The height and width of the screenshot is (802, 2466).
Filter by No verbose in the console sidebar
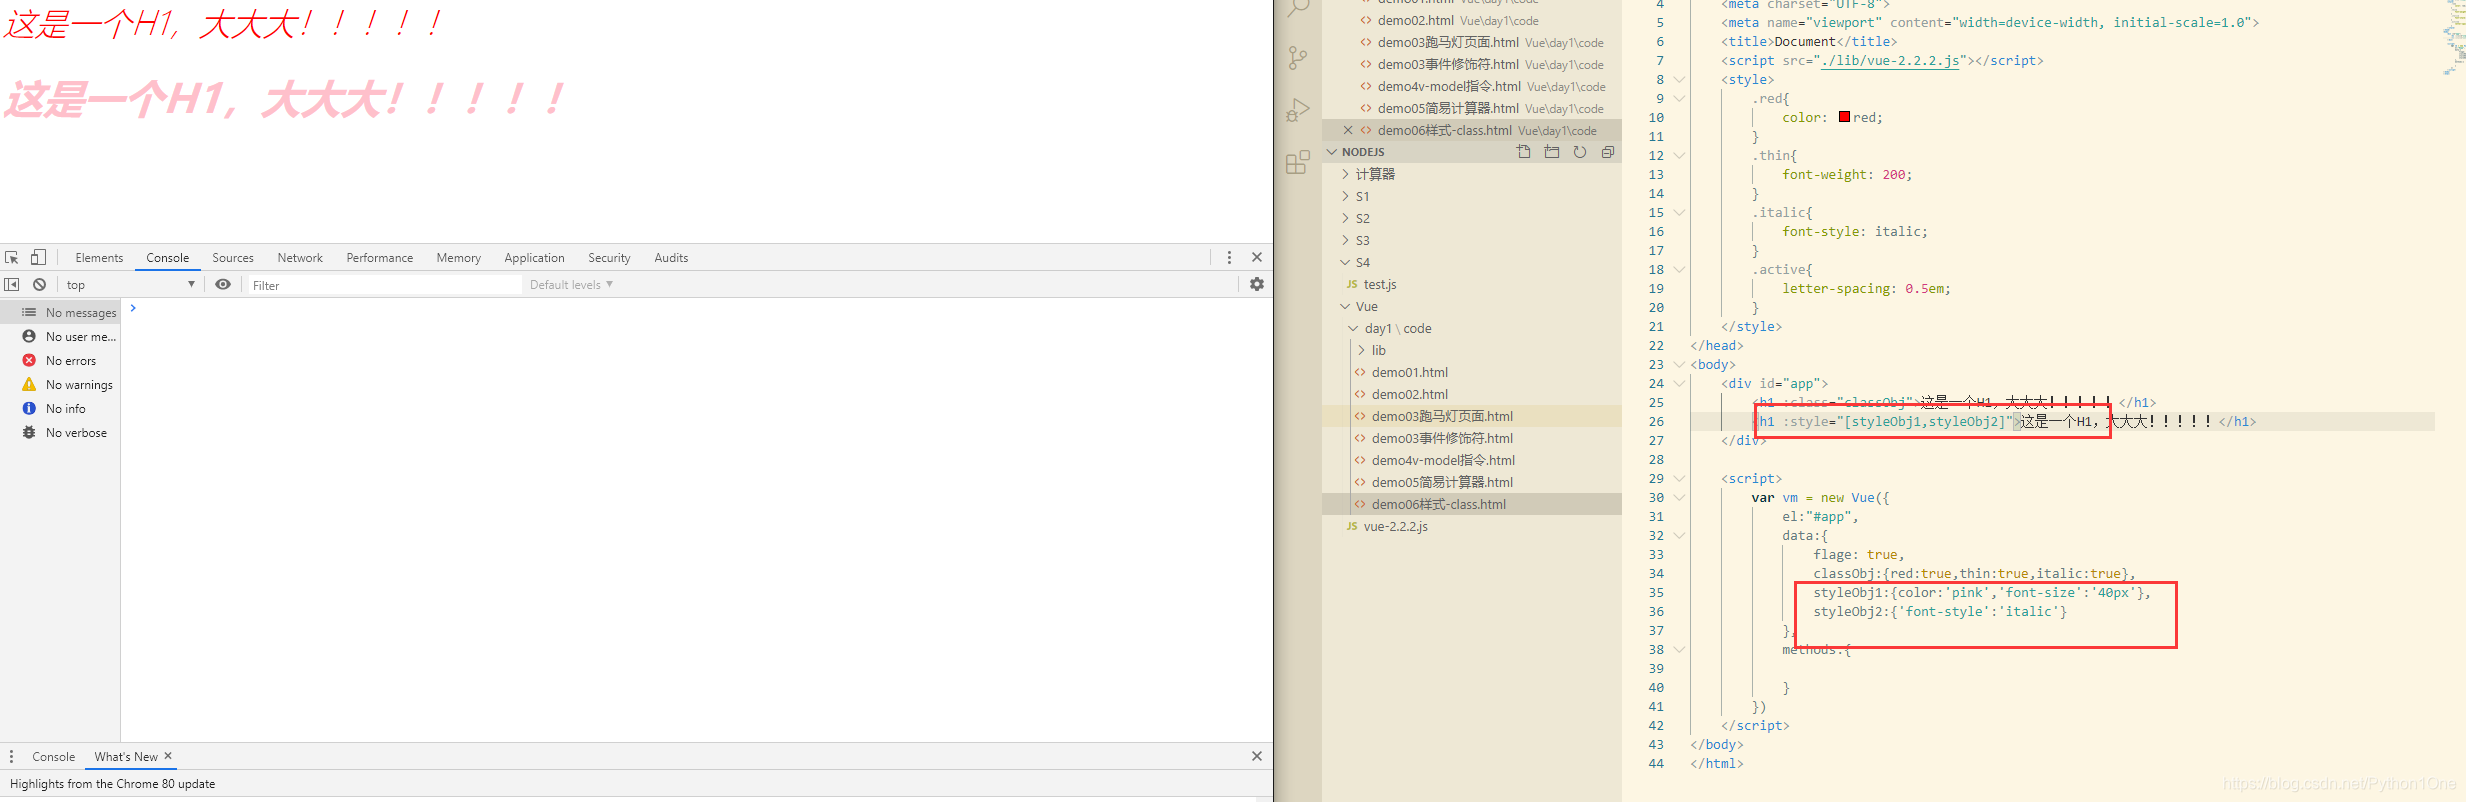60,433
